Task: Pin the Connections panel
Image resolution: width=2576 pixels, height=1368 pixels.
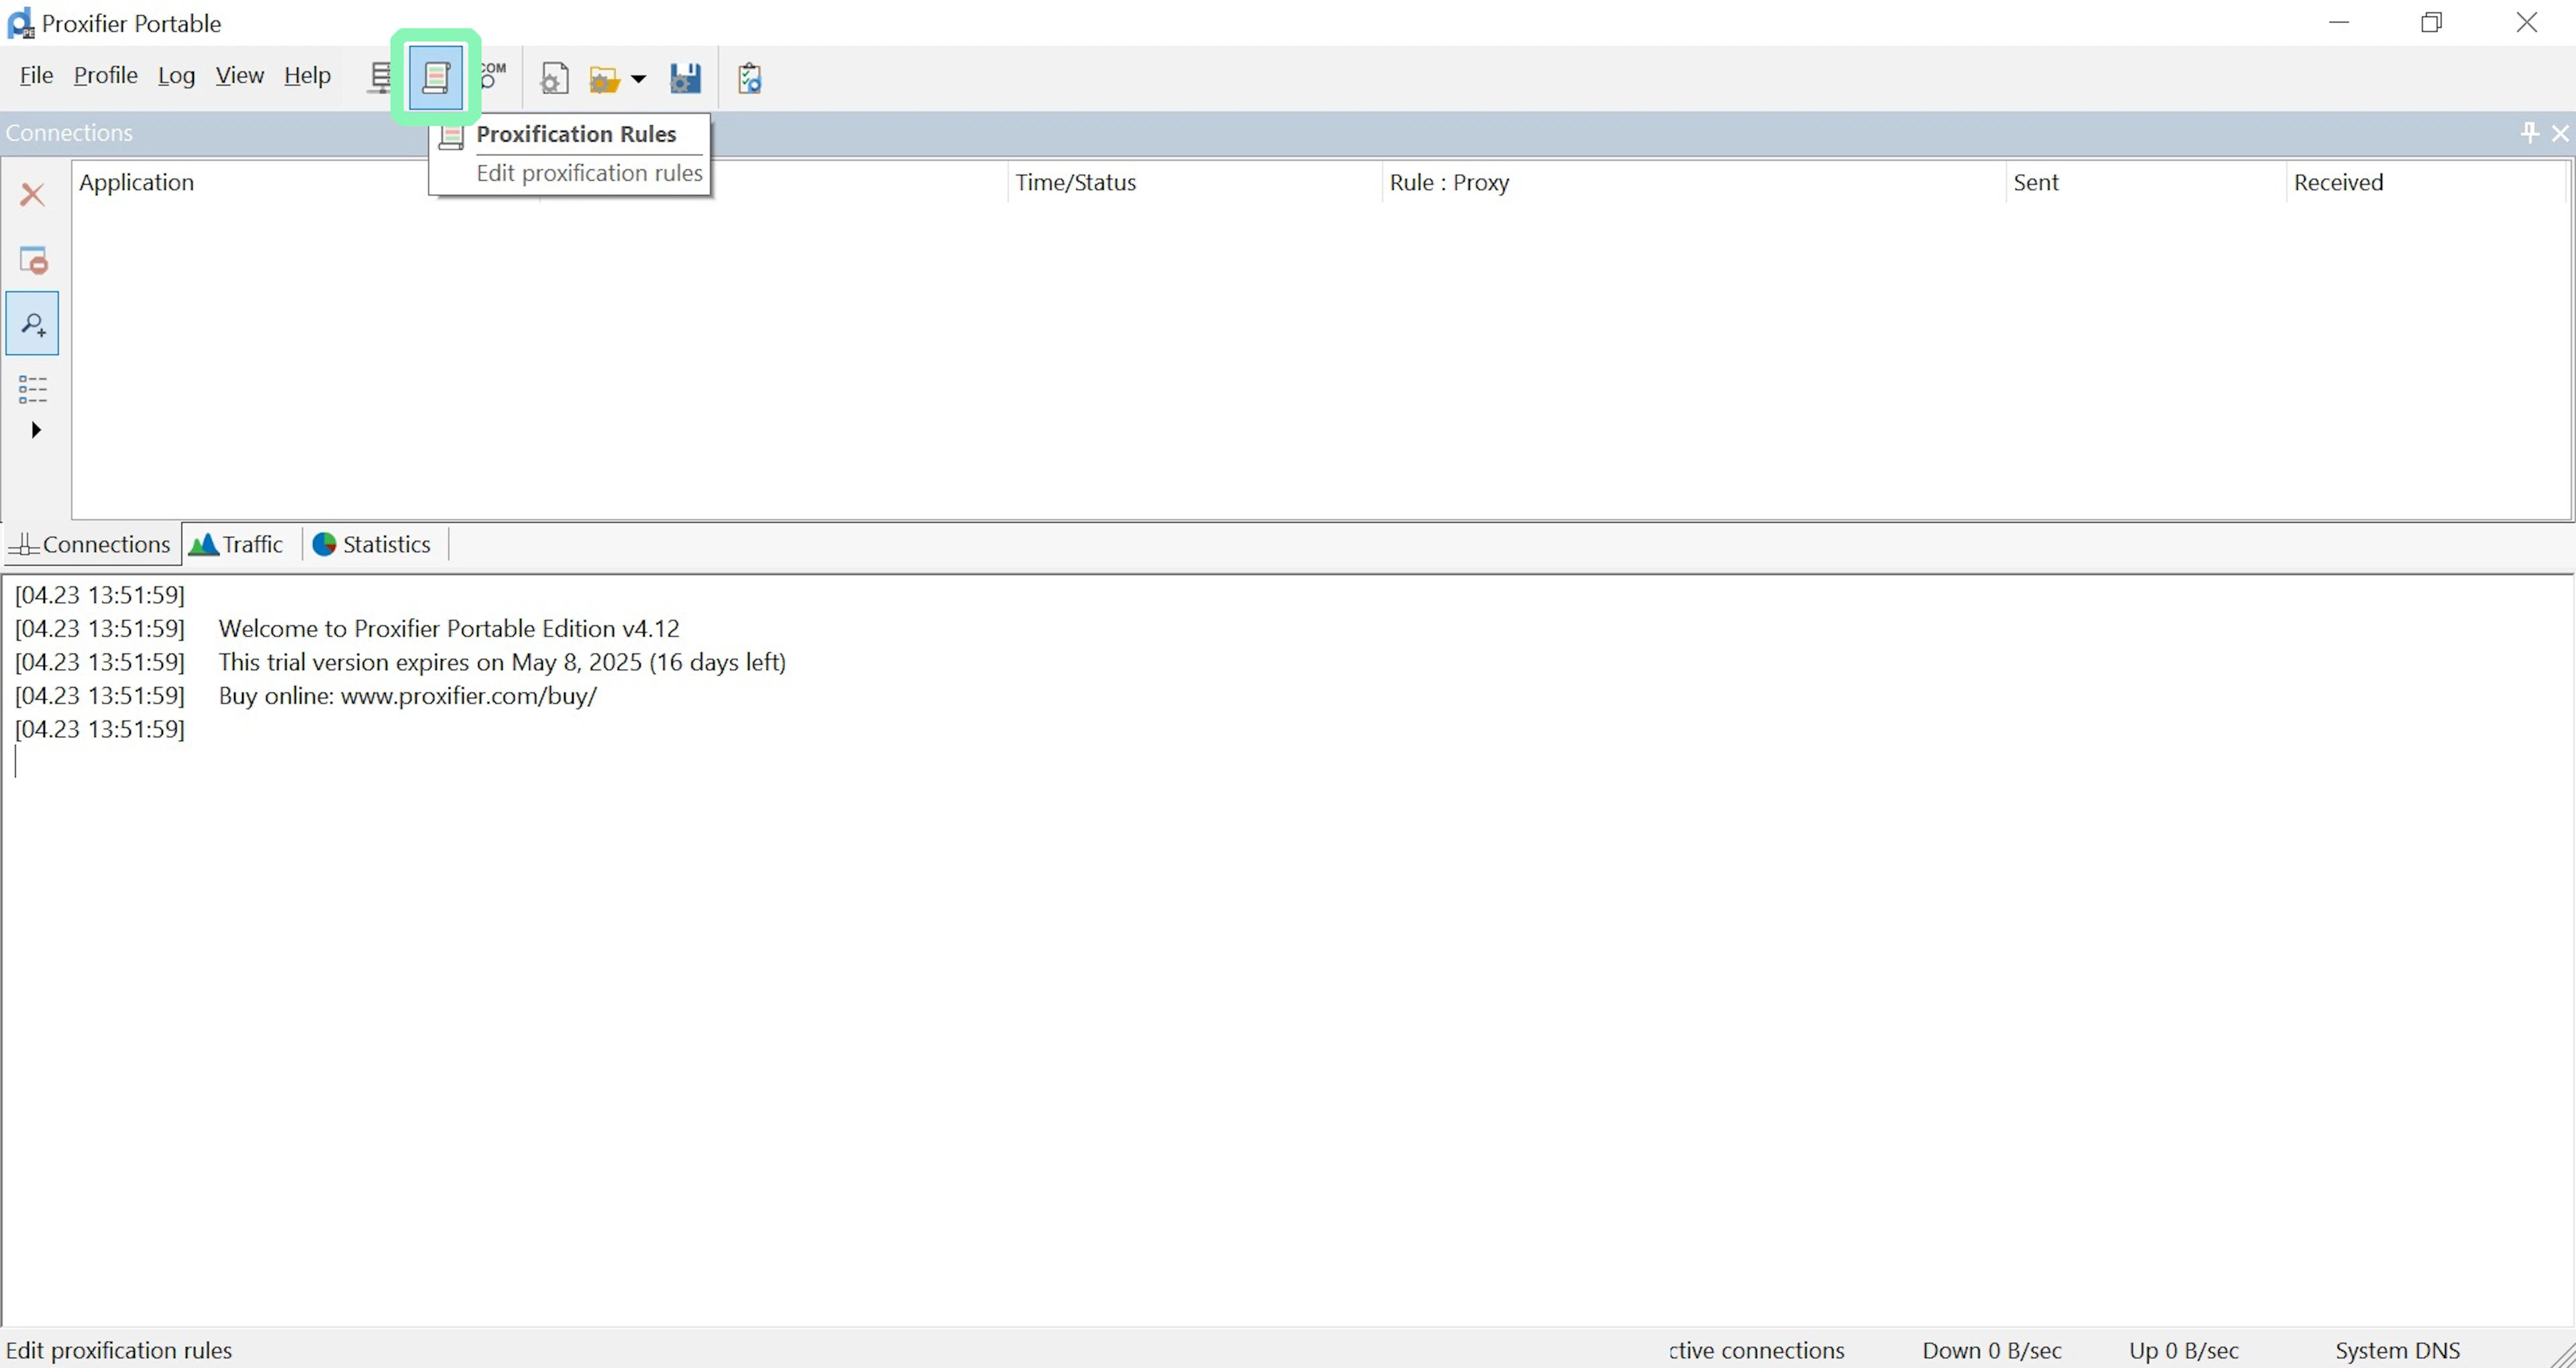Action: (x=2529, y=133)
